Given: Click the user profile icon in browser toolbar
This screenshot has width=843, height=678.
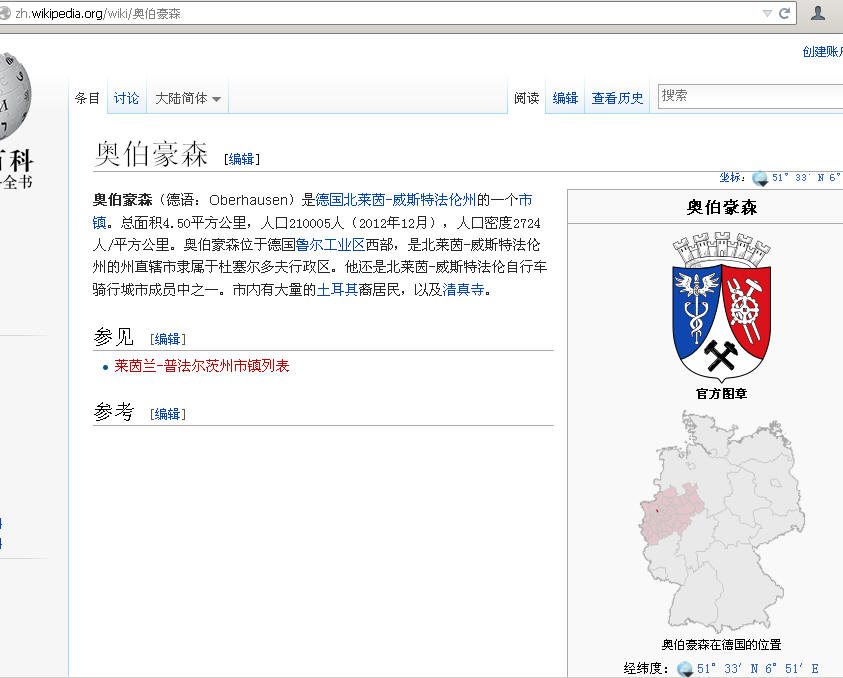Looking at the screenshot, I should click(x=818, y=13).
